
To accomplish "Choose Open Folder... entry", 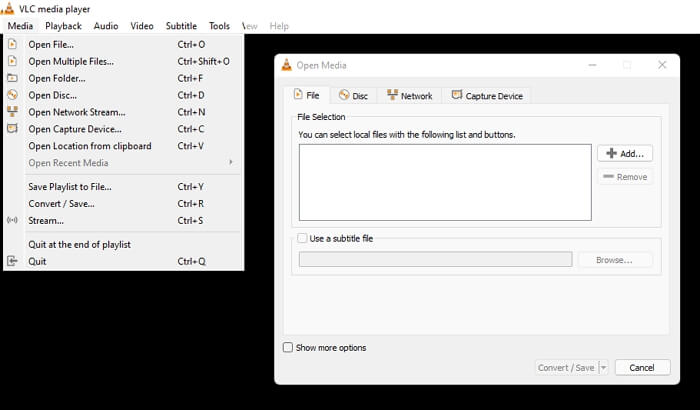I will point(124,78).
